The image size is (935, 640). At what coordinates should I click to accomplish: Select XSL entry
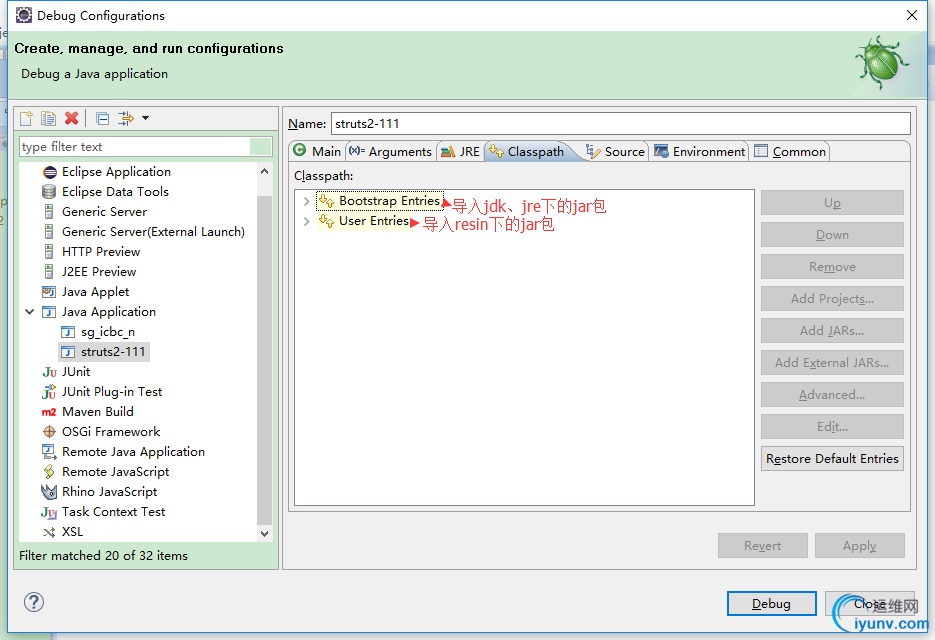pyautogui.click(x=72, y=531)
